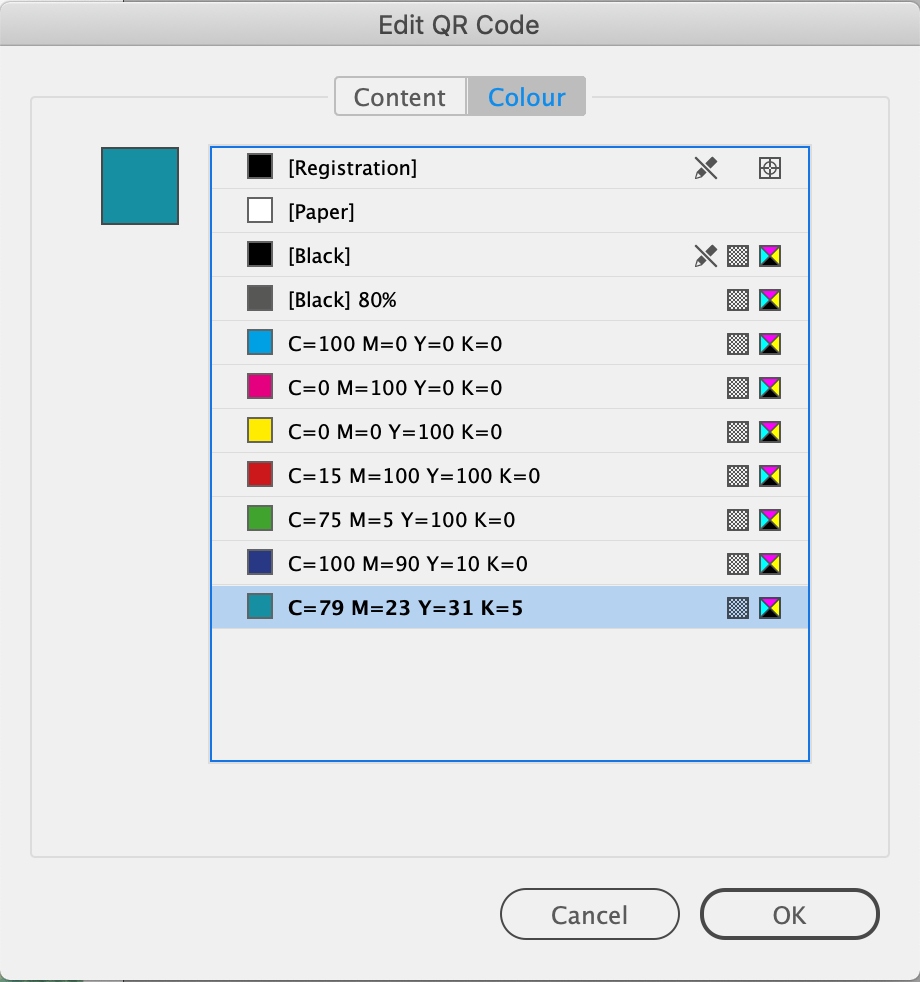Confirm the dialog with OK
This screenshot has width=920, height=982.
(789, 914)
